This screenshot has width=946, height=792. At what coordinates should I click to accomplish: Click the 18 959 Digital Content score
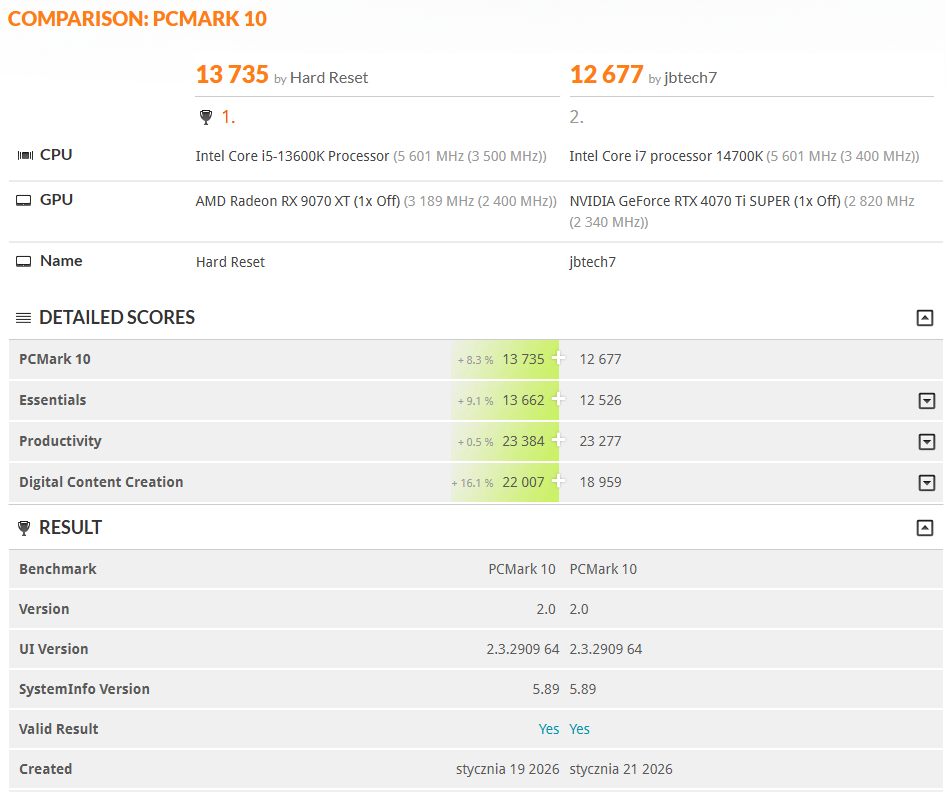click(600, 482)
